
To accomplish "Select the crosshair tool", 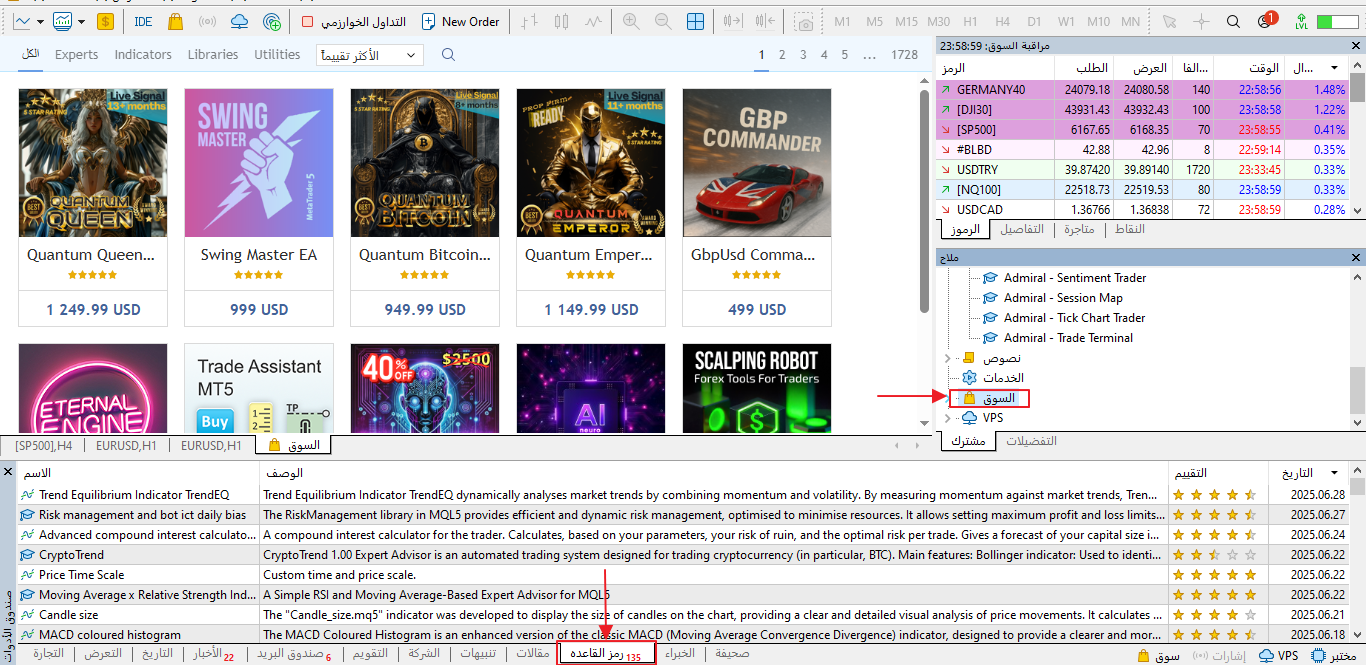I will [x=1202, y=21].
